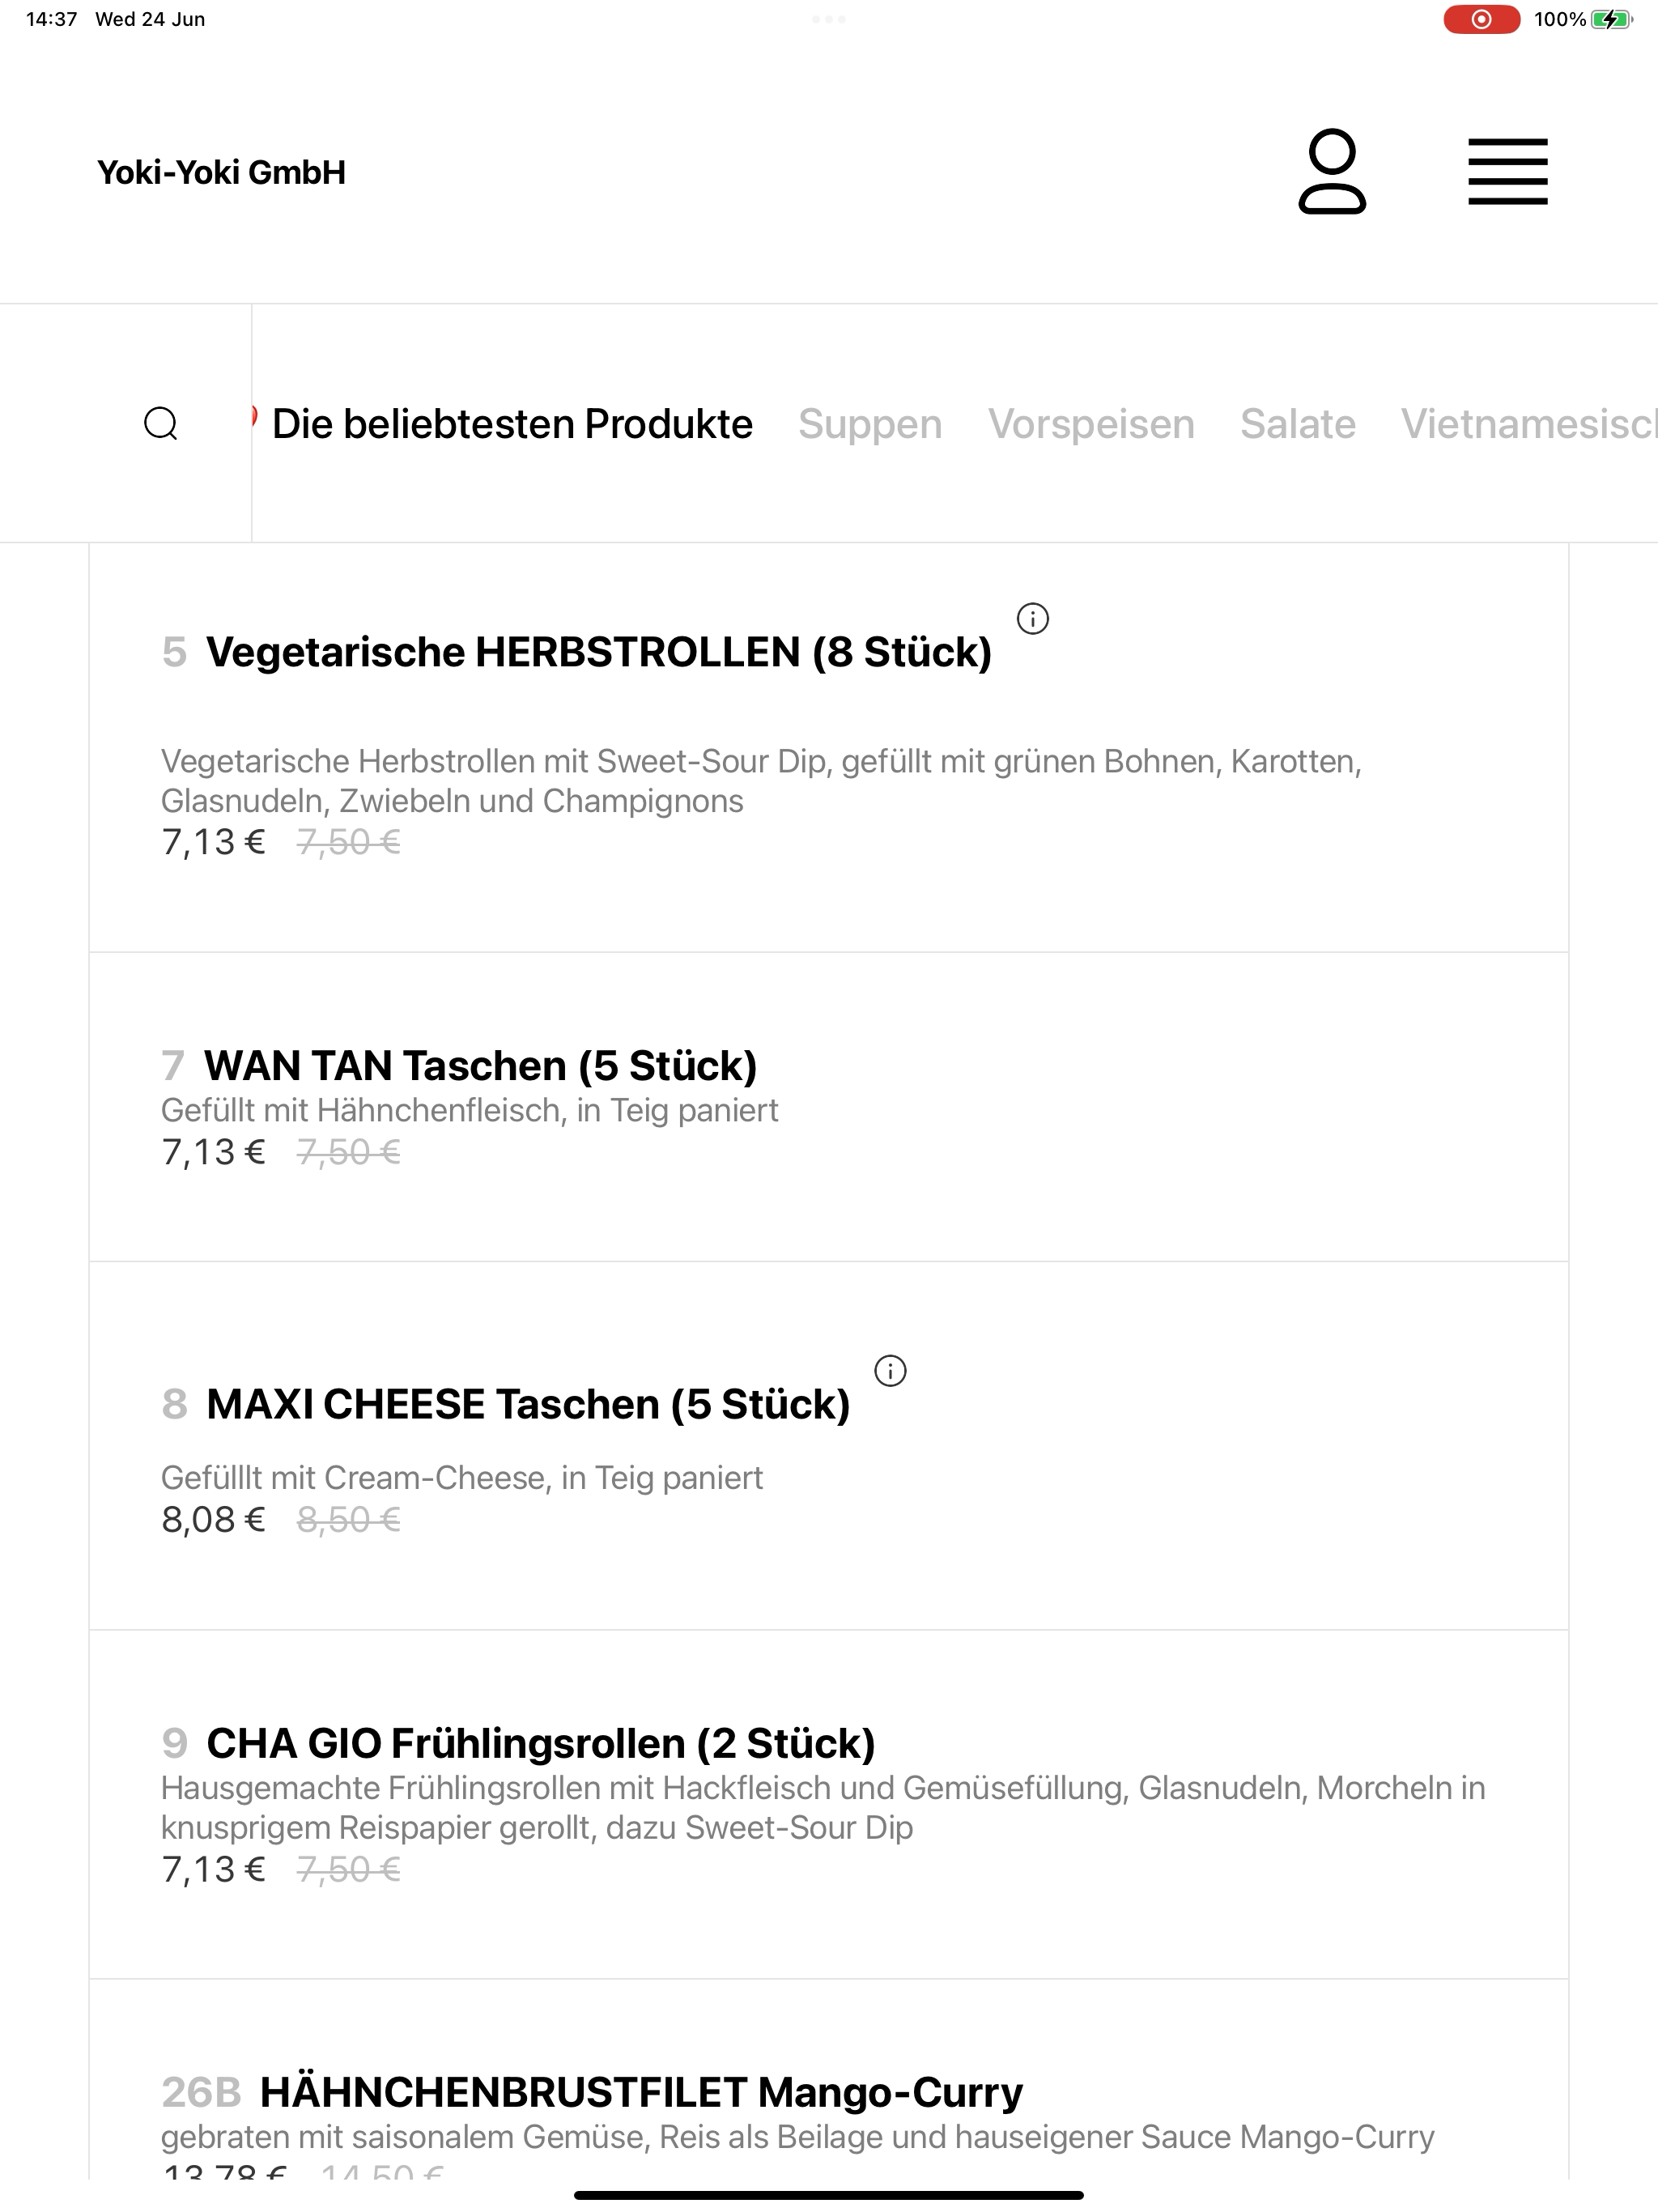
Task: Open the Vietnamesisch category tab
Action: point(1529,424)
